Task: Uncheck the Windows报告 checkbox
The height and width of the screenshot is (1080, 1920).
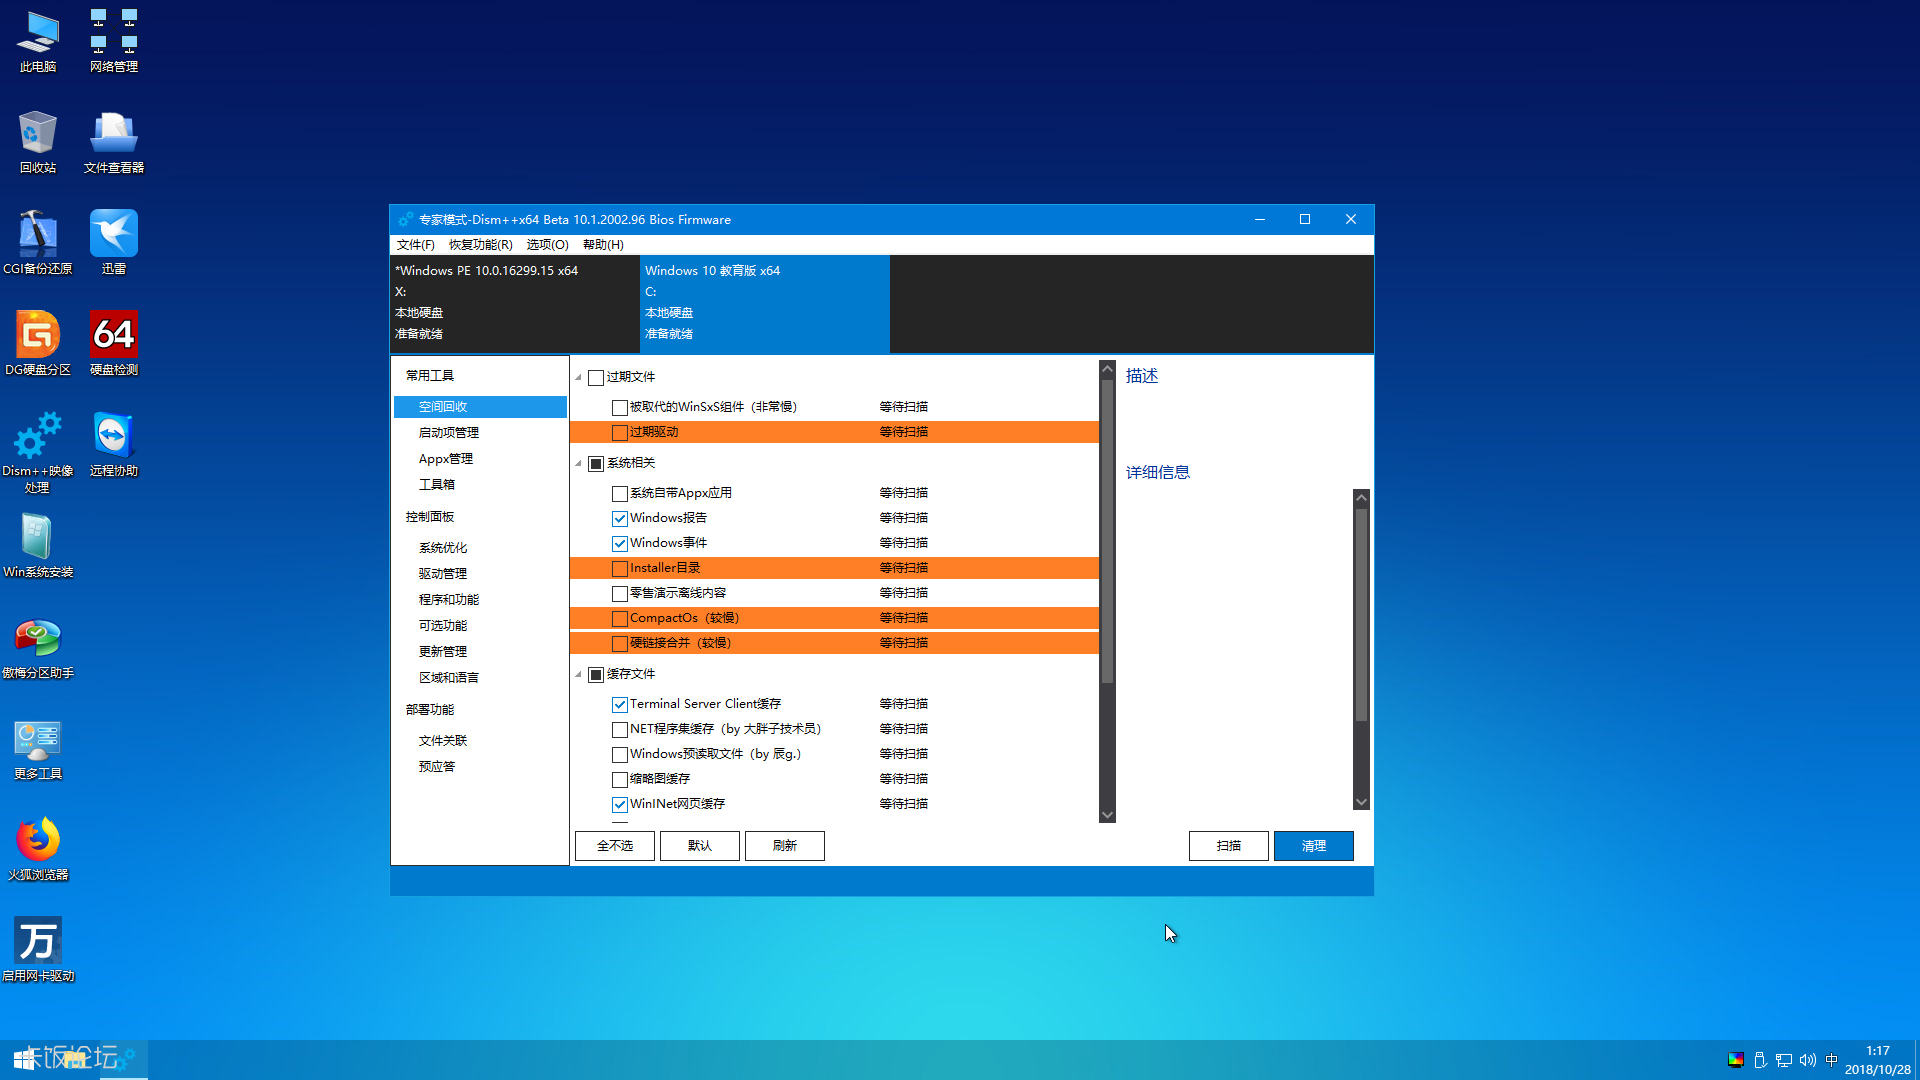Action: point(620,519)
